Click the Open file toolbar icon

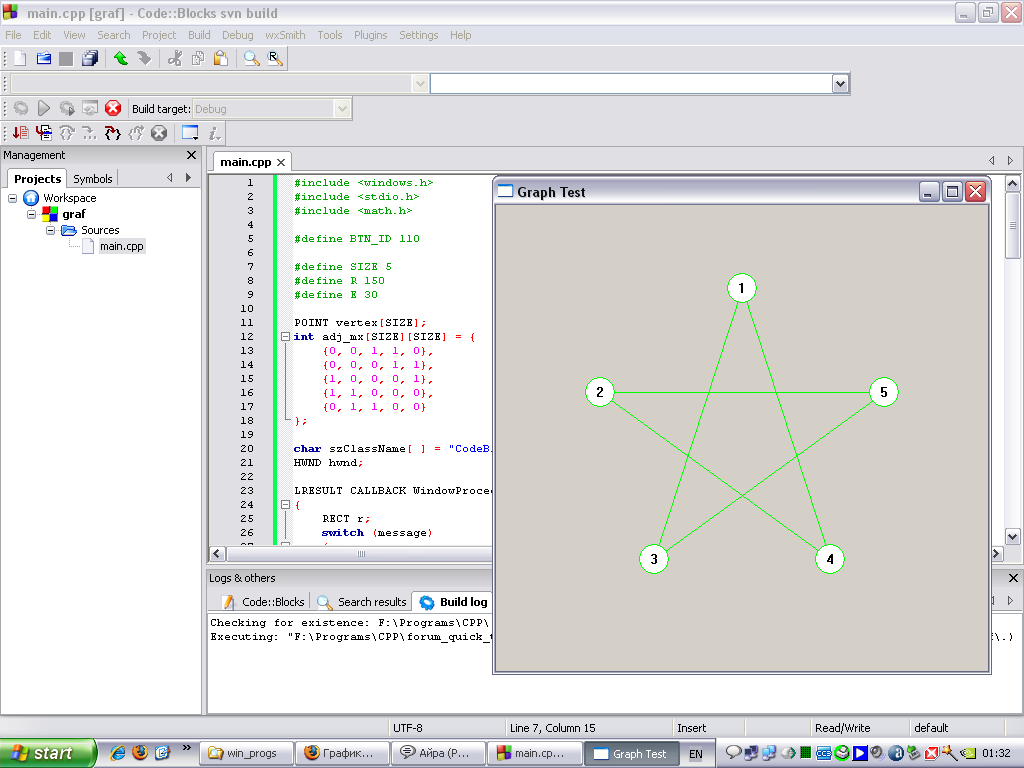click(43, 59)
